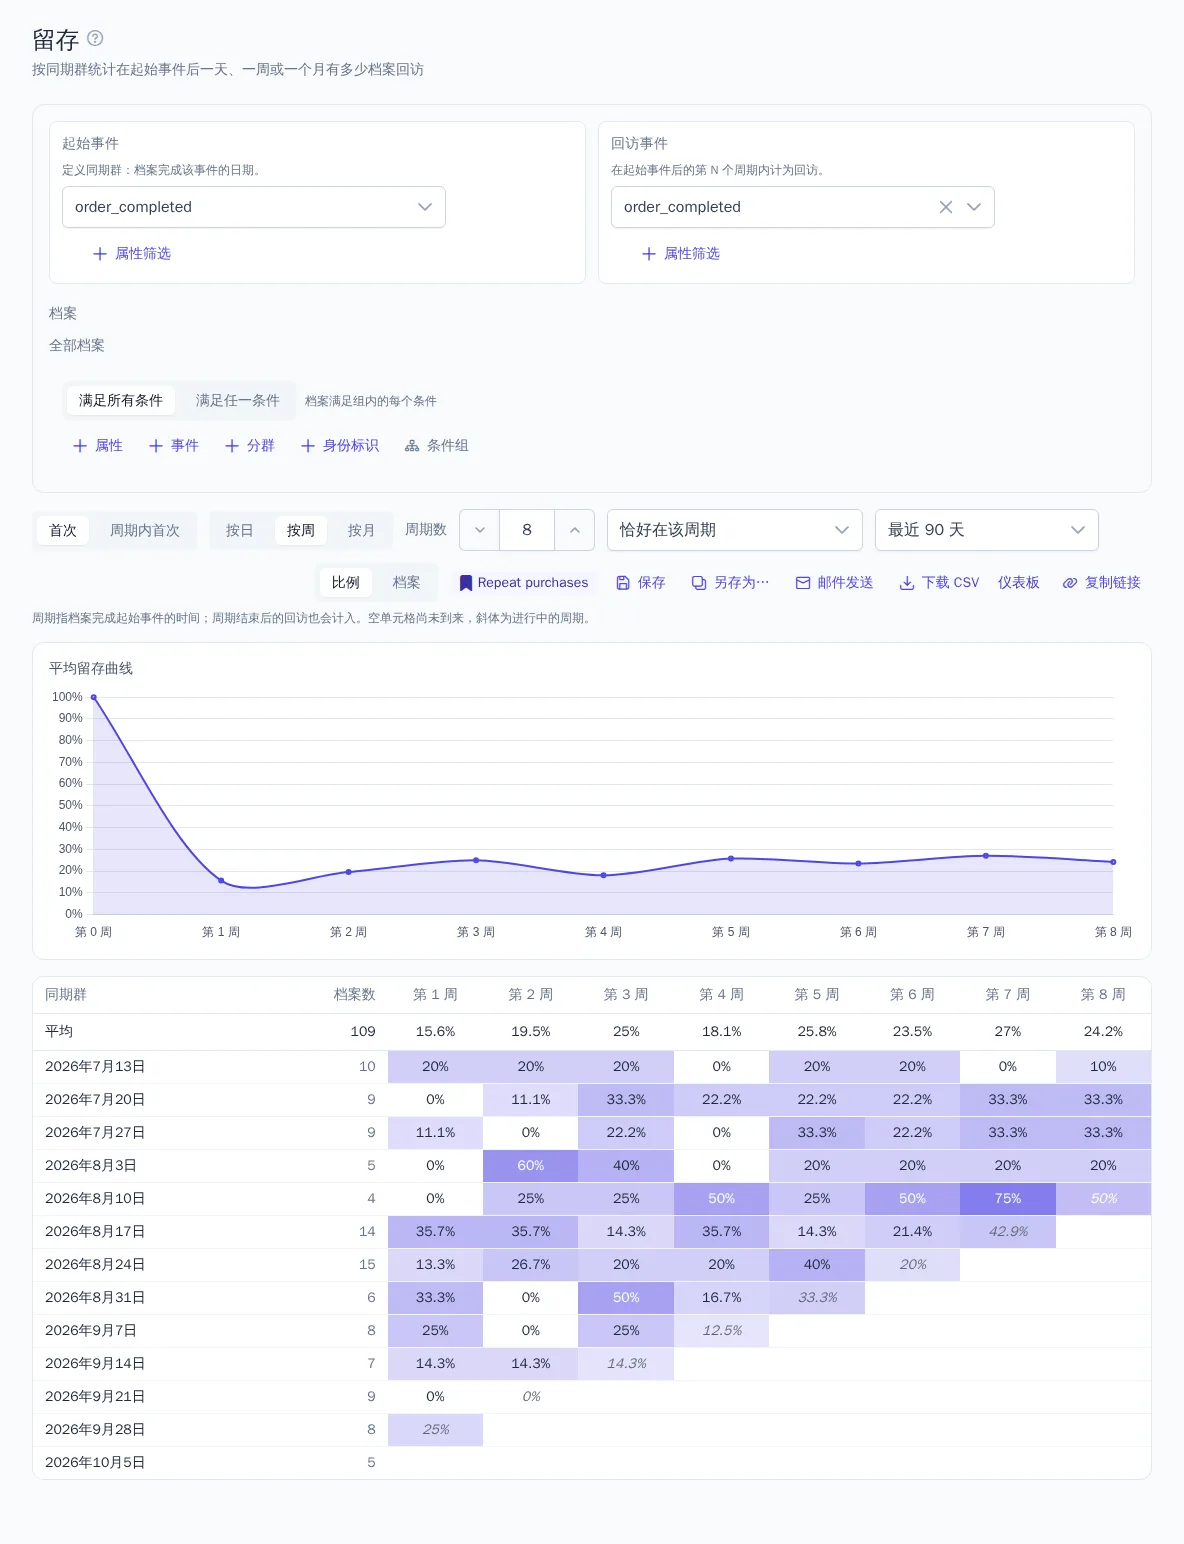The height and width of the screenshot is (1544, 1184).
Task: Select 满足所有条件 match mode
Action: (121, 400)
